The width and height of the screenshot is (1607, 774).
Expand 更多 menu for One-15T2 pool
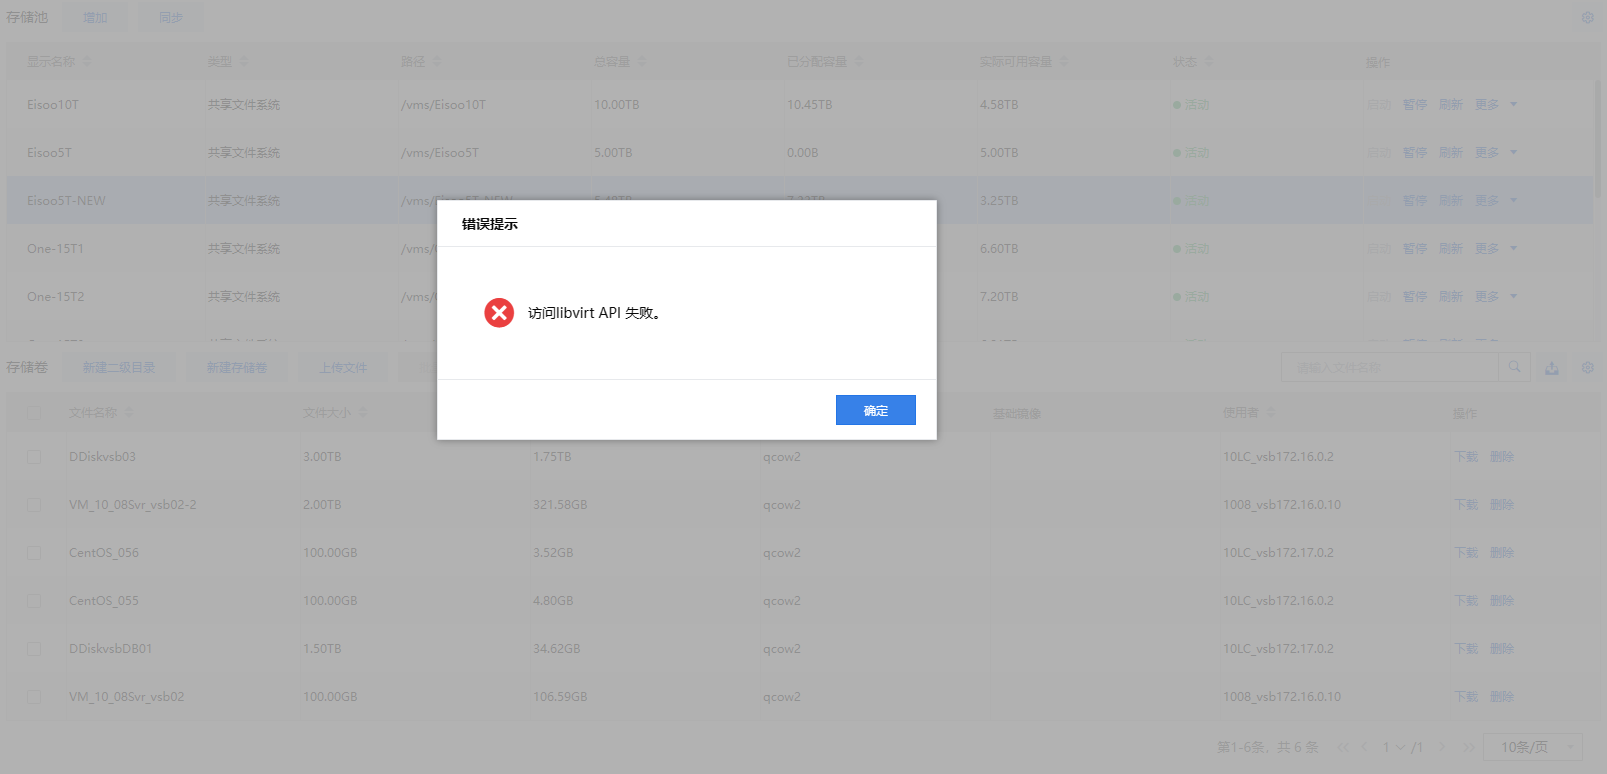(1496, 297)
